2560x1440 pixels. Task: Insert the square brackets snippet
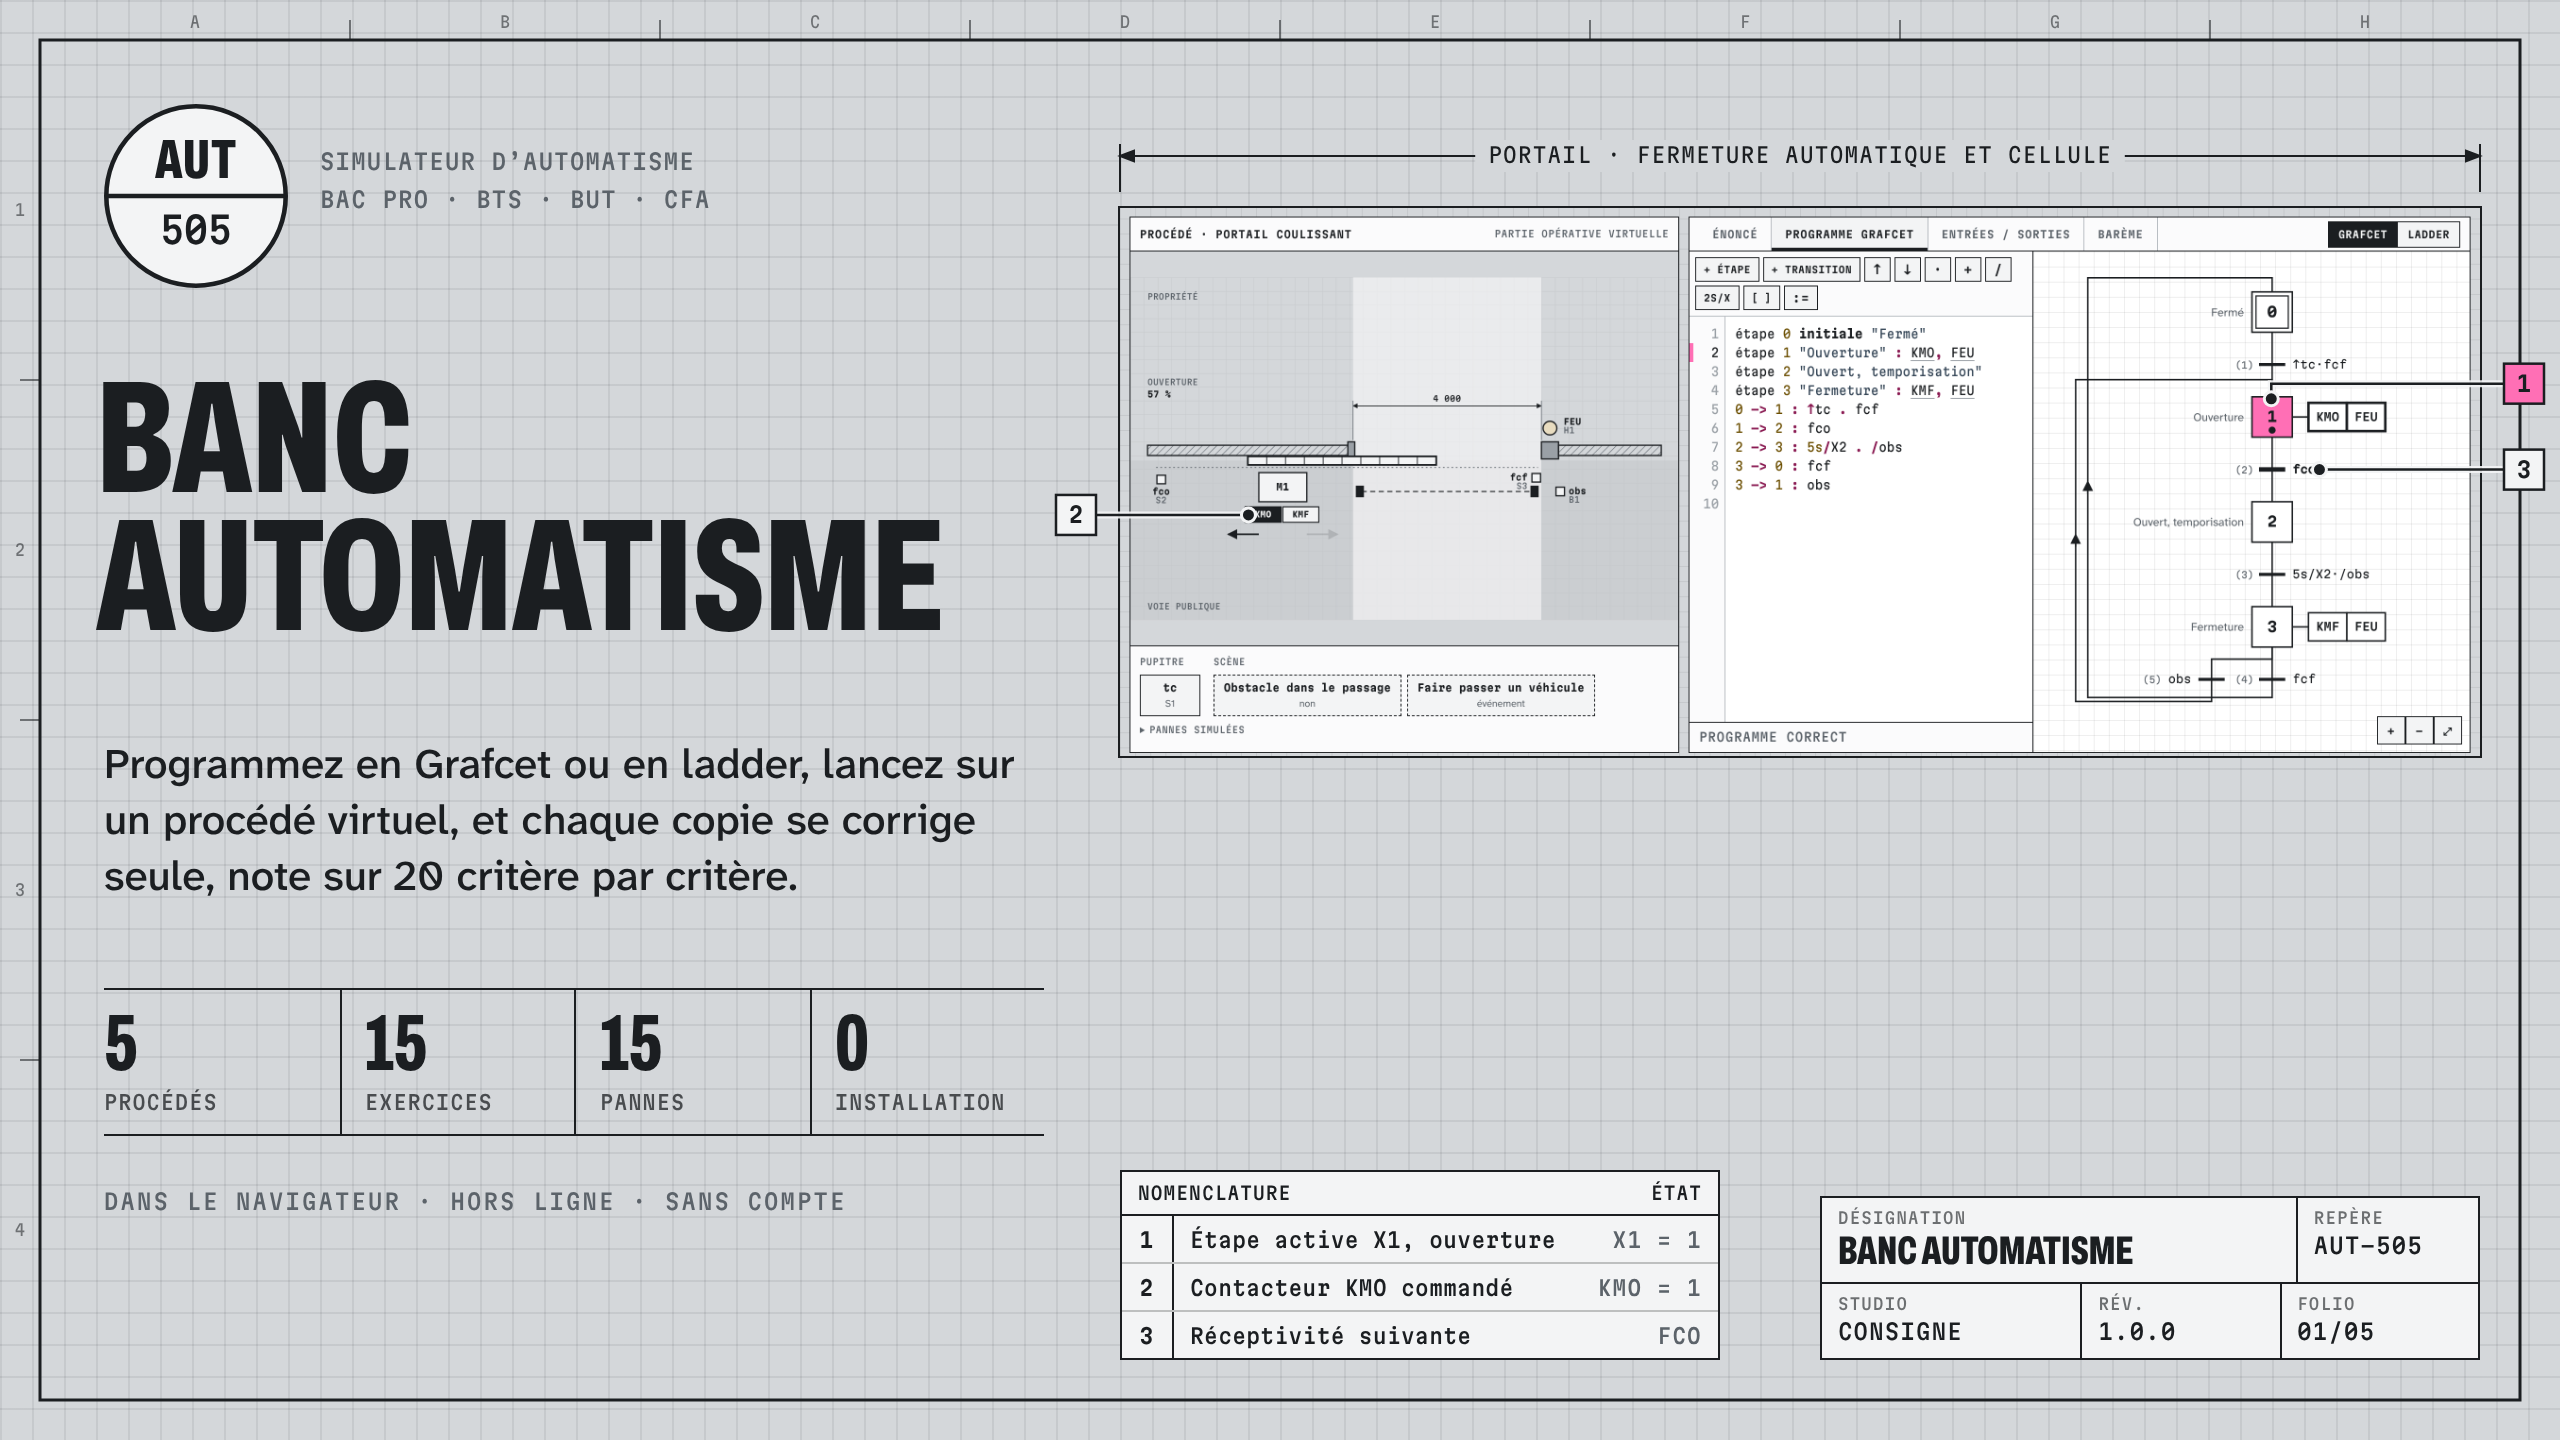click(x=1761, y=298)
